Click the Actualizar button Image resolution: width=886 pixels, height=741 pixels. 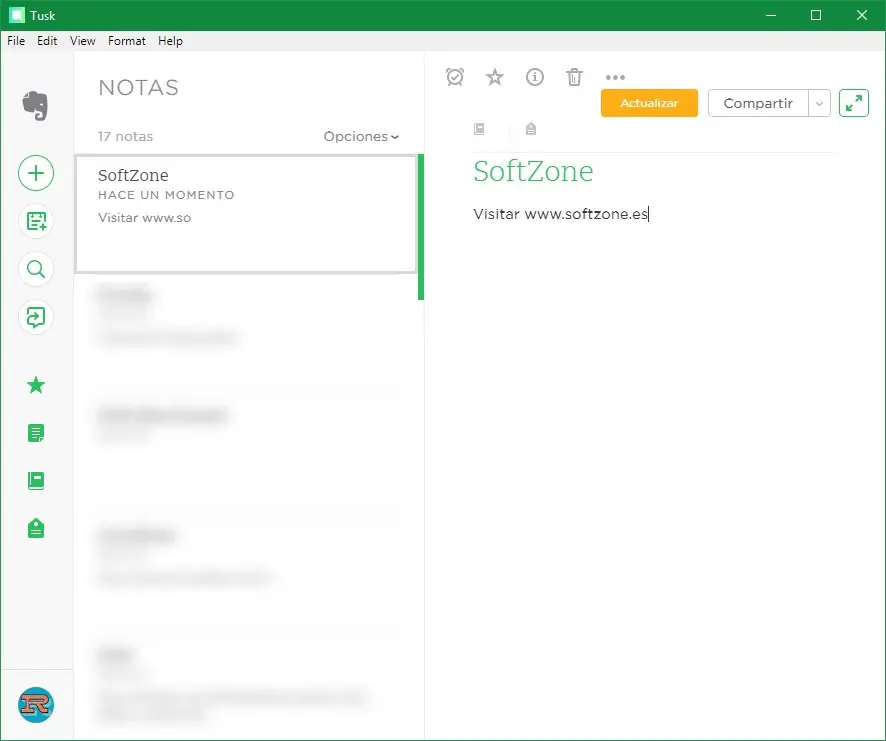649,103
